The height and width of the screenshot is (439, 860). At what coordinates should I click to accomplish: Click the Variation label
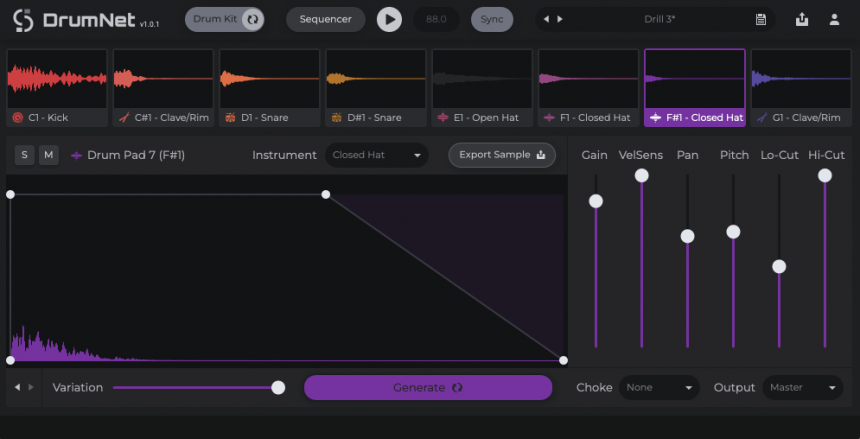pos(78,387)
